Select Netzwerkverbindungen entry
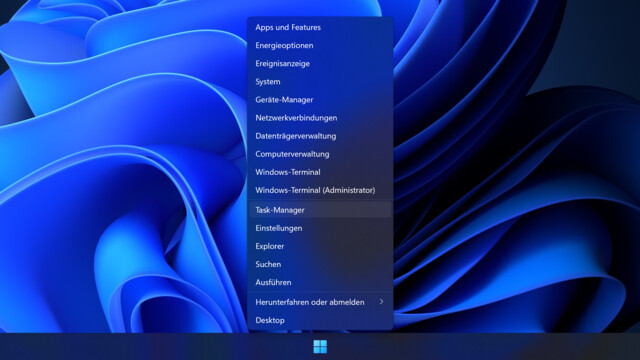Screen dimensions: 640x360 pyautogui.click(x=320, y=118)
